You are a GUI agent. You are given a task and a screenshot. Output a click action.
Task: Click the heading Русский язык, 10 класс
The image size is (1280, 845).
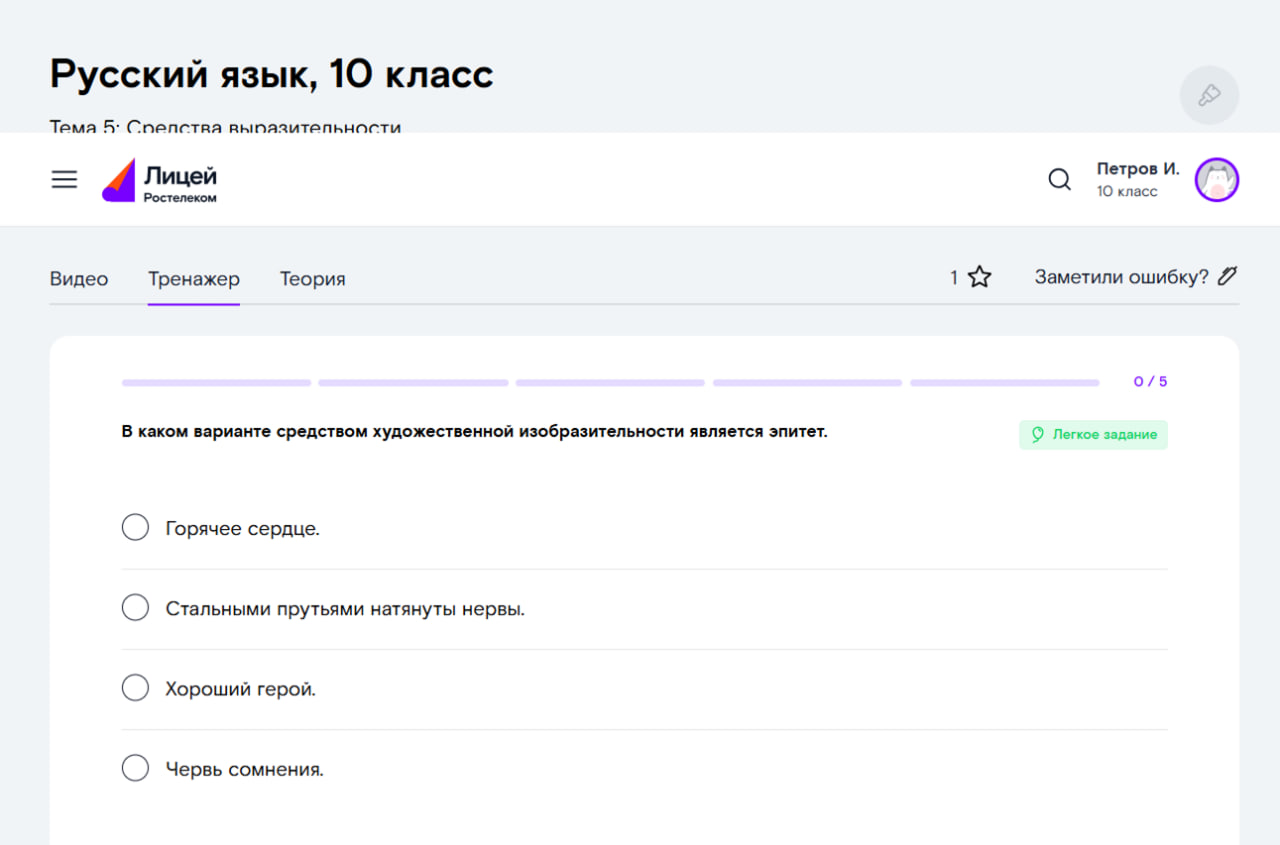point(272,74)
